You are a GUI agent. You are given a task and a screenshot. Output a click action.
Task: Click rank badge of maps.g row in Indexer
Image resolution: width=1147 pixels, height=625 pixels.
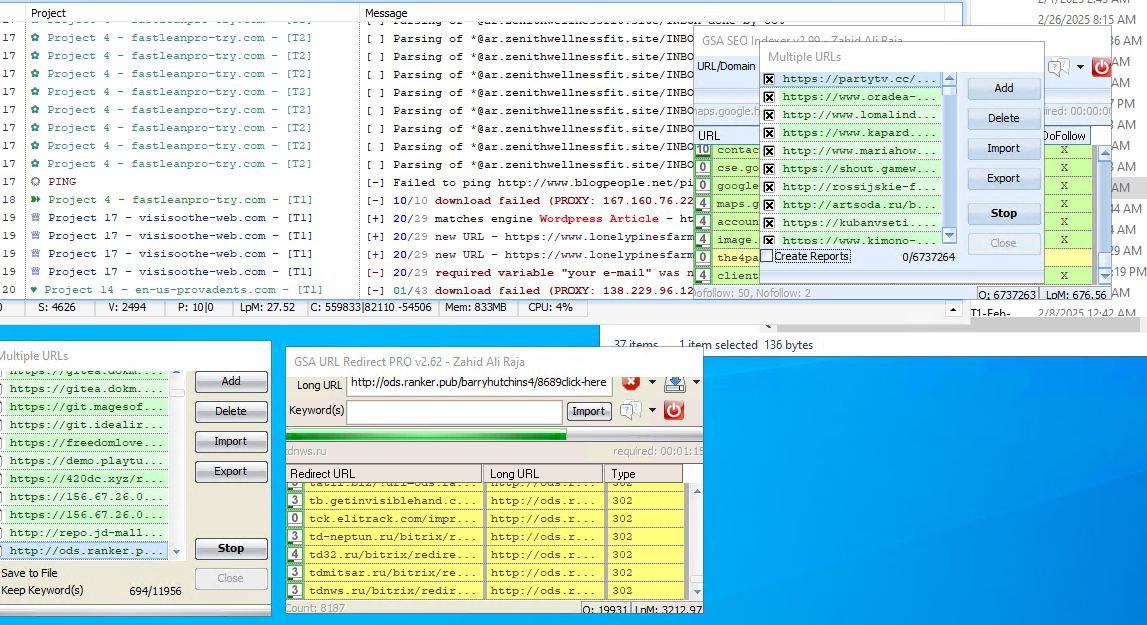[703, 203]
